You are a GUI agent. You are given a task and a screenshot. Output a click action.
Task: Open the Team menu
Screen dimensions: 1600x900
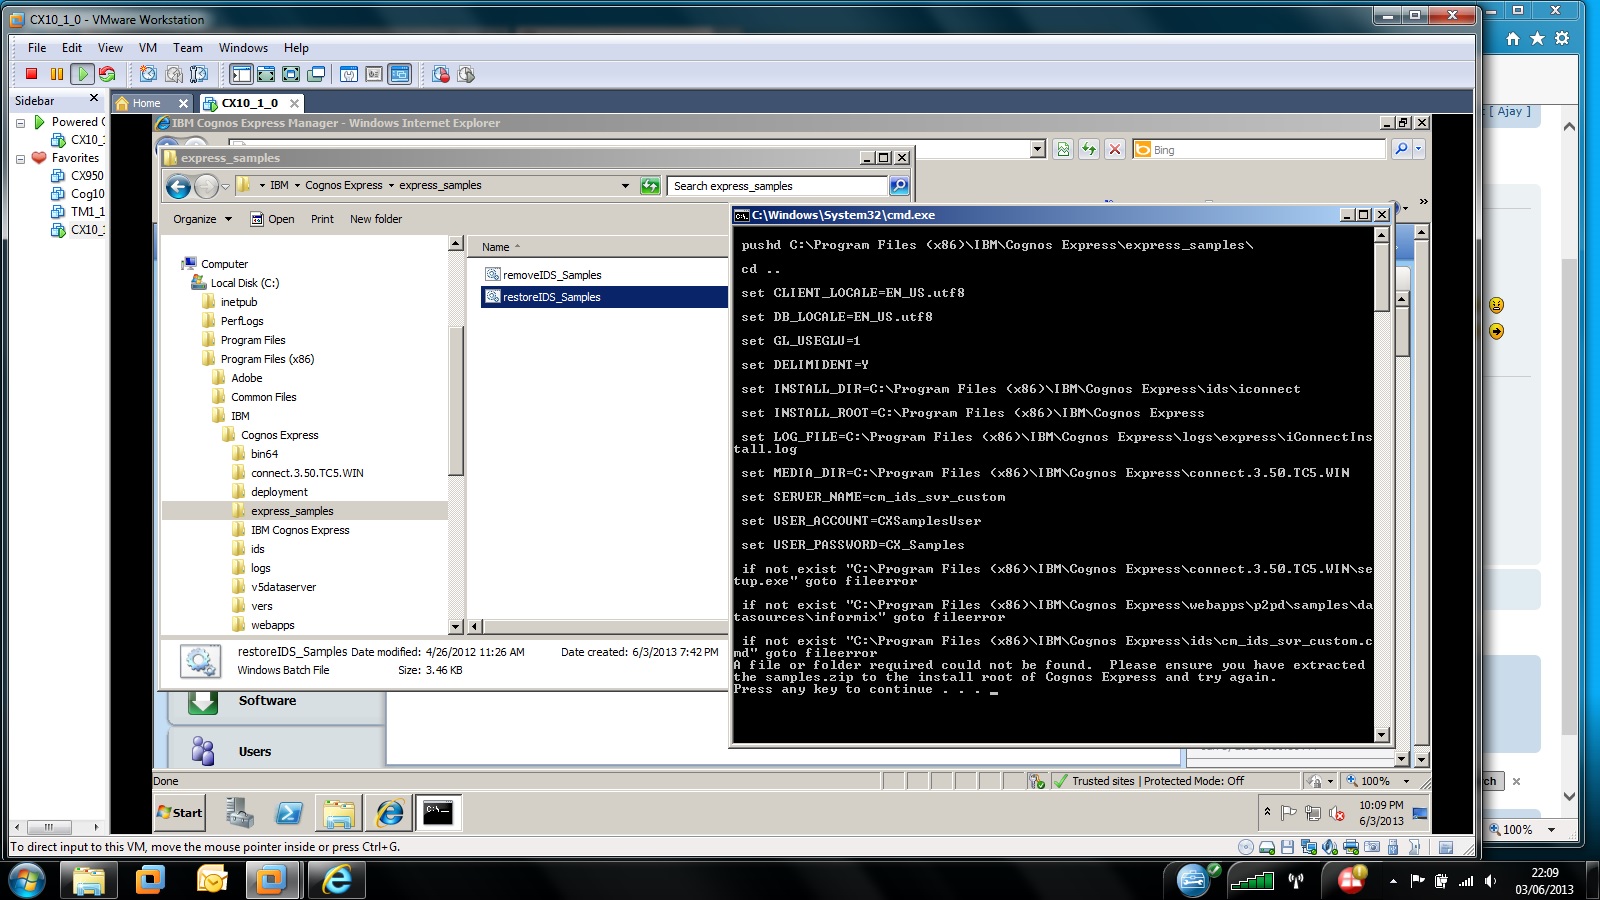point(188,47)
